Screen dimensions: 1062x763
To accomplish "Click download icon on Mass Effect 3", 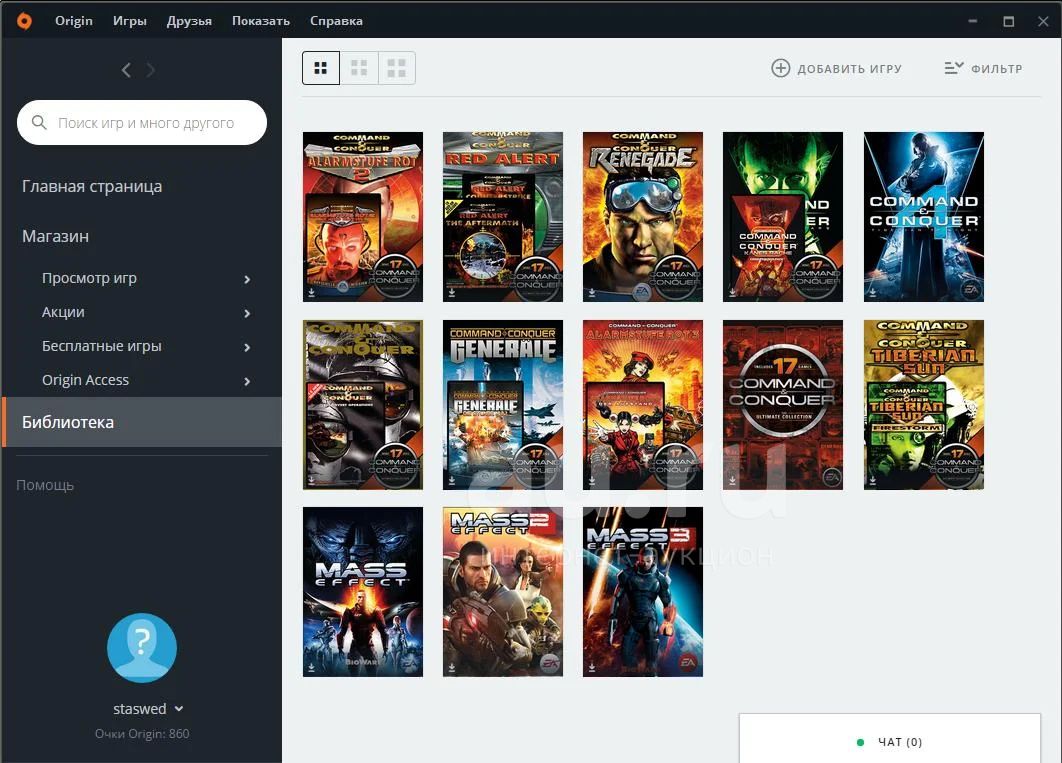I will point(592,668).
